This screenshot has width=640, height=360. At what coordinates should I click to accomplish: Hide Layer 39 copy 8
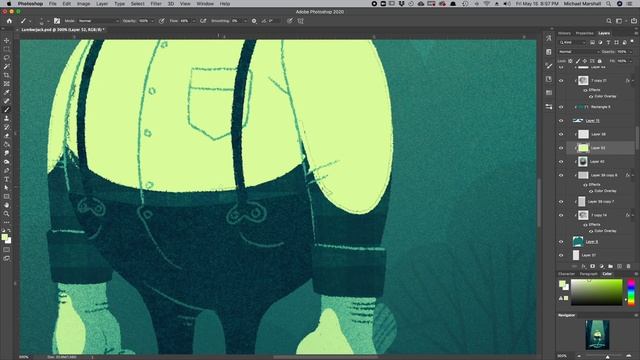tap(561, 175)
